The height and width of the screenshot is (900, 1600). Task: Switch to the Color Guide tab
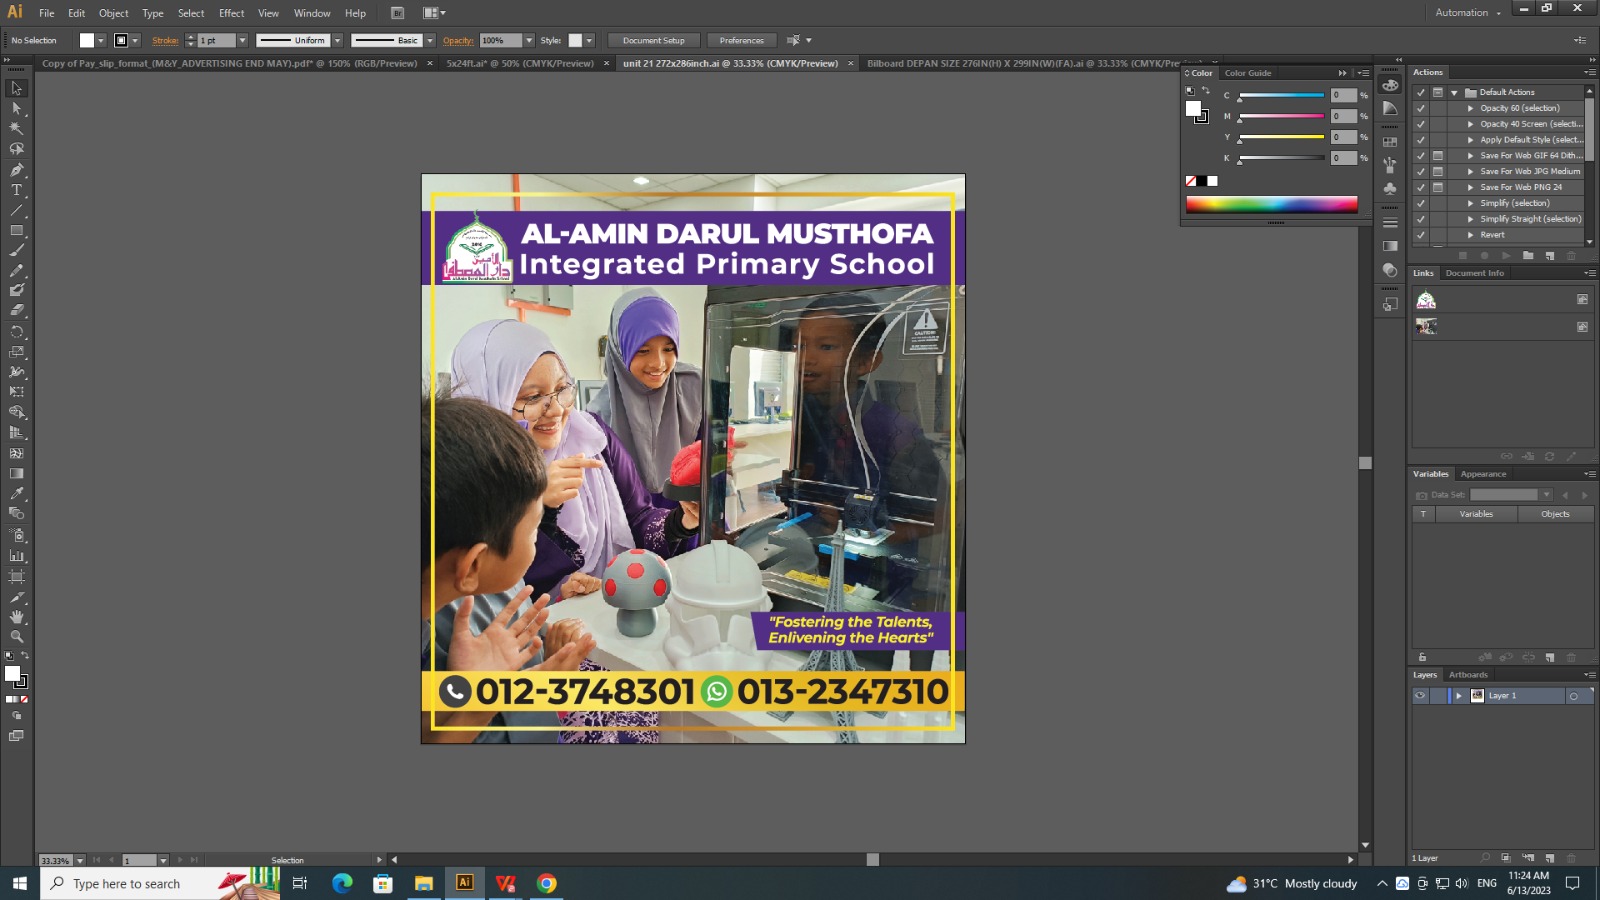pyautogui.click(x=1248, y=73)
